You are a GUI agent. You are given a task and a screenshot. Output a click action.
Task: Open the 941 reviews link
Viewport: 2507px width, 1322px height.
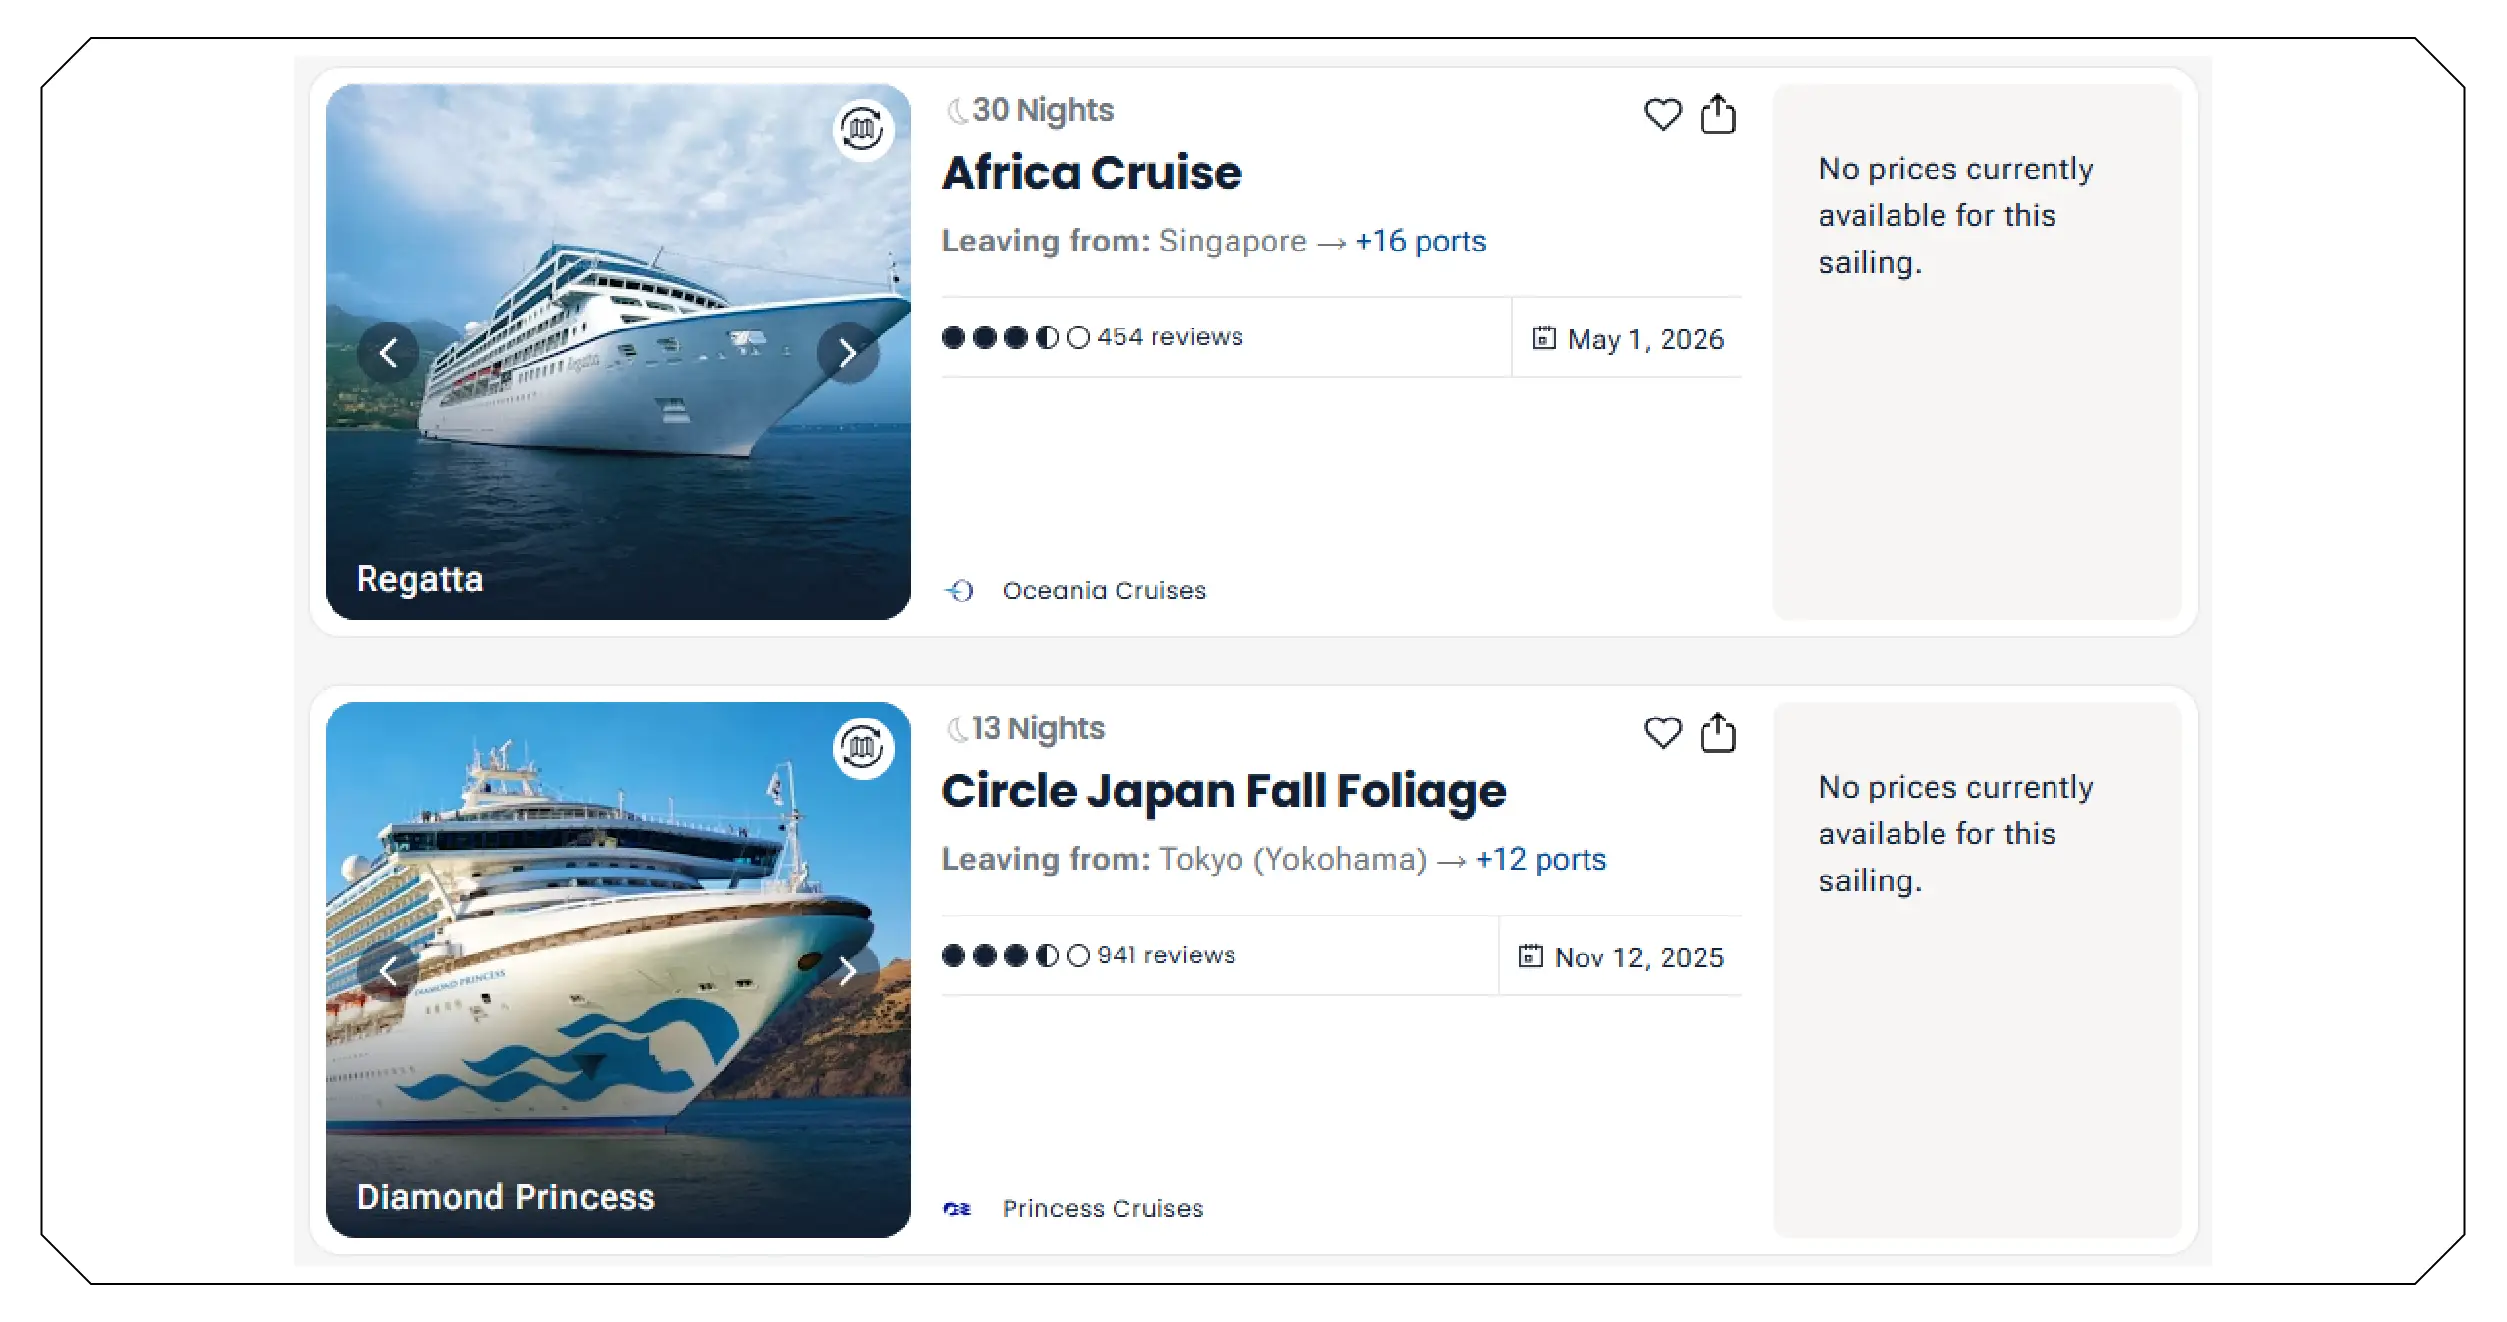(1162, 955)
